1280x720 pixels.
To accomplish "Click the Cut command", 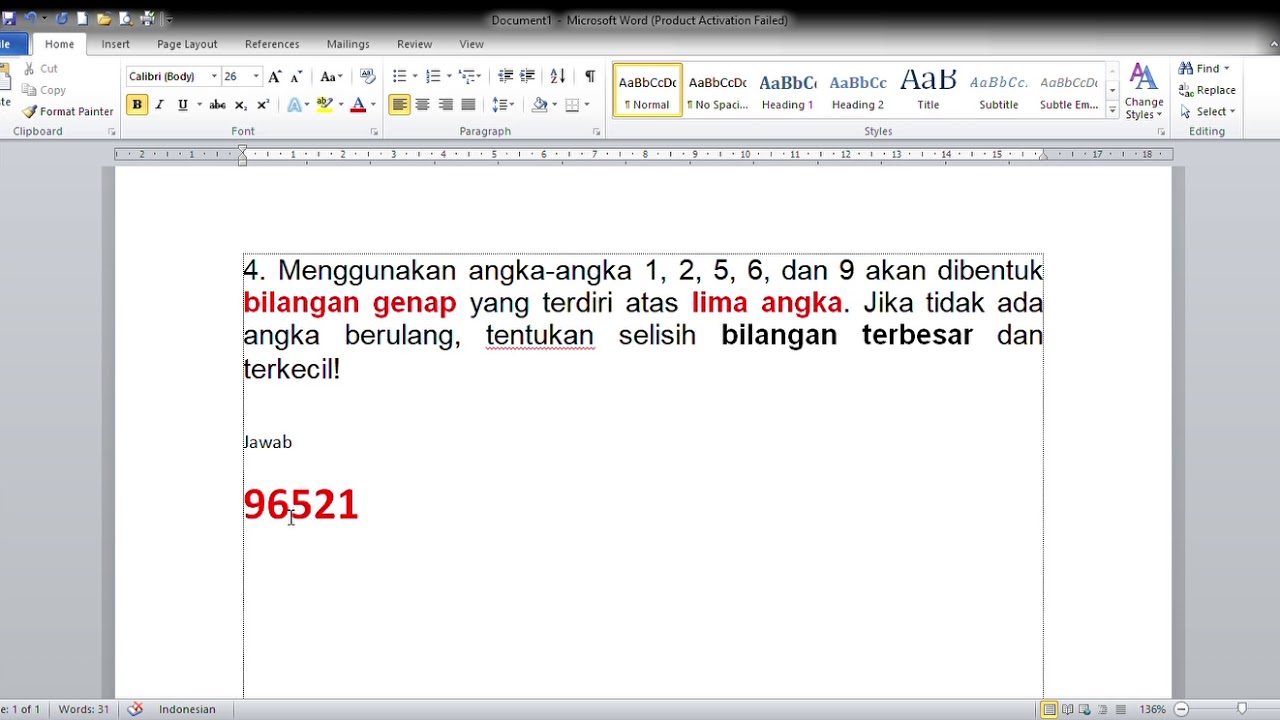I will (x=40, y=69).
